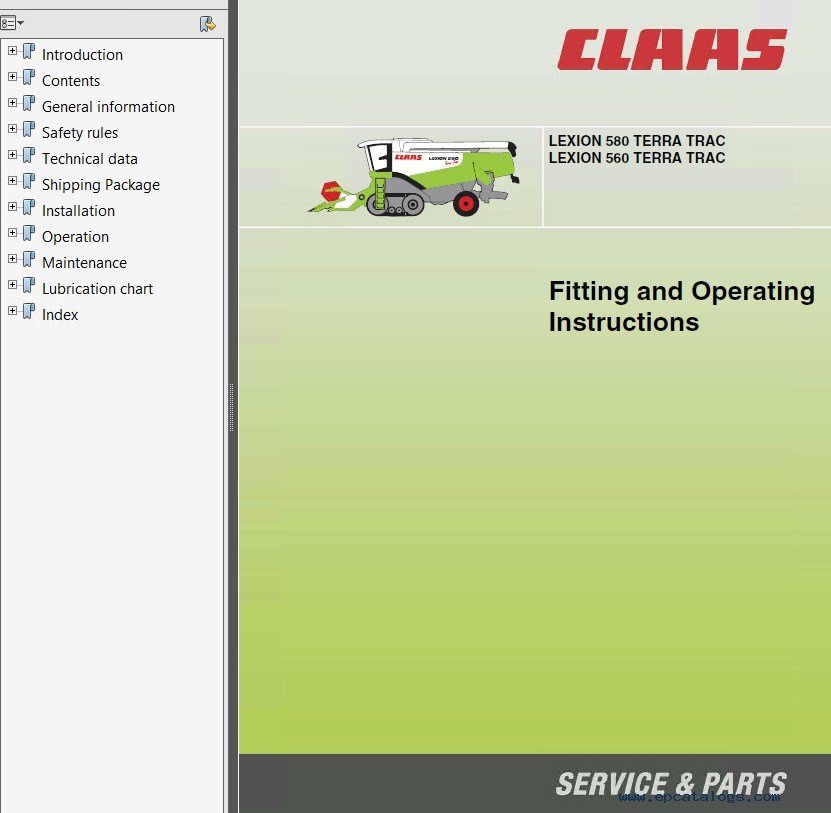This screenshot has height=813, width=831.
Task: Click the red CLAAS logo
Action: point(672,49)
